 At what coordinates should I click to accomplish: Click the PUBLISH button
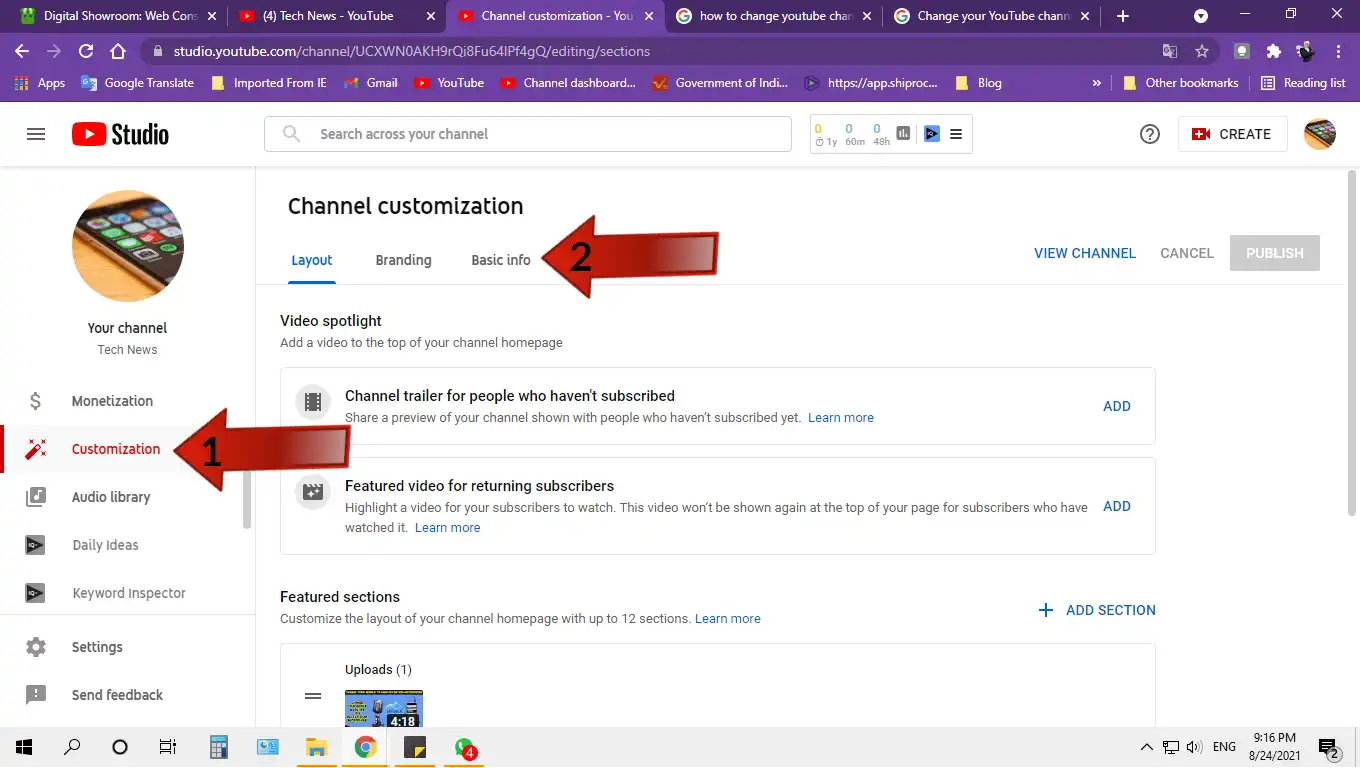click(x=1275, y=253)
